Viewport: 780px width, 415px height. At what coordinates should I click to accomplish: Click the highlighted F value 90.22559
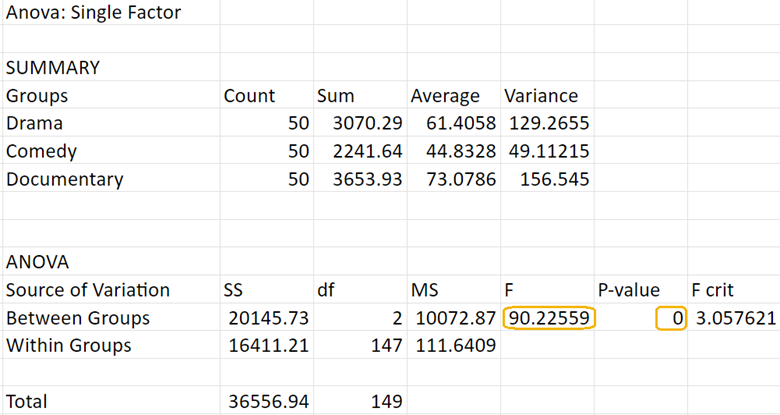coord(549,318)
